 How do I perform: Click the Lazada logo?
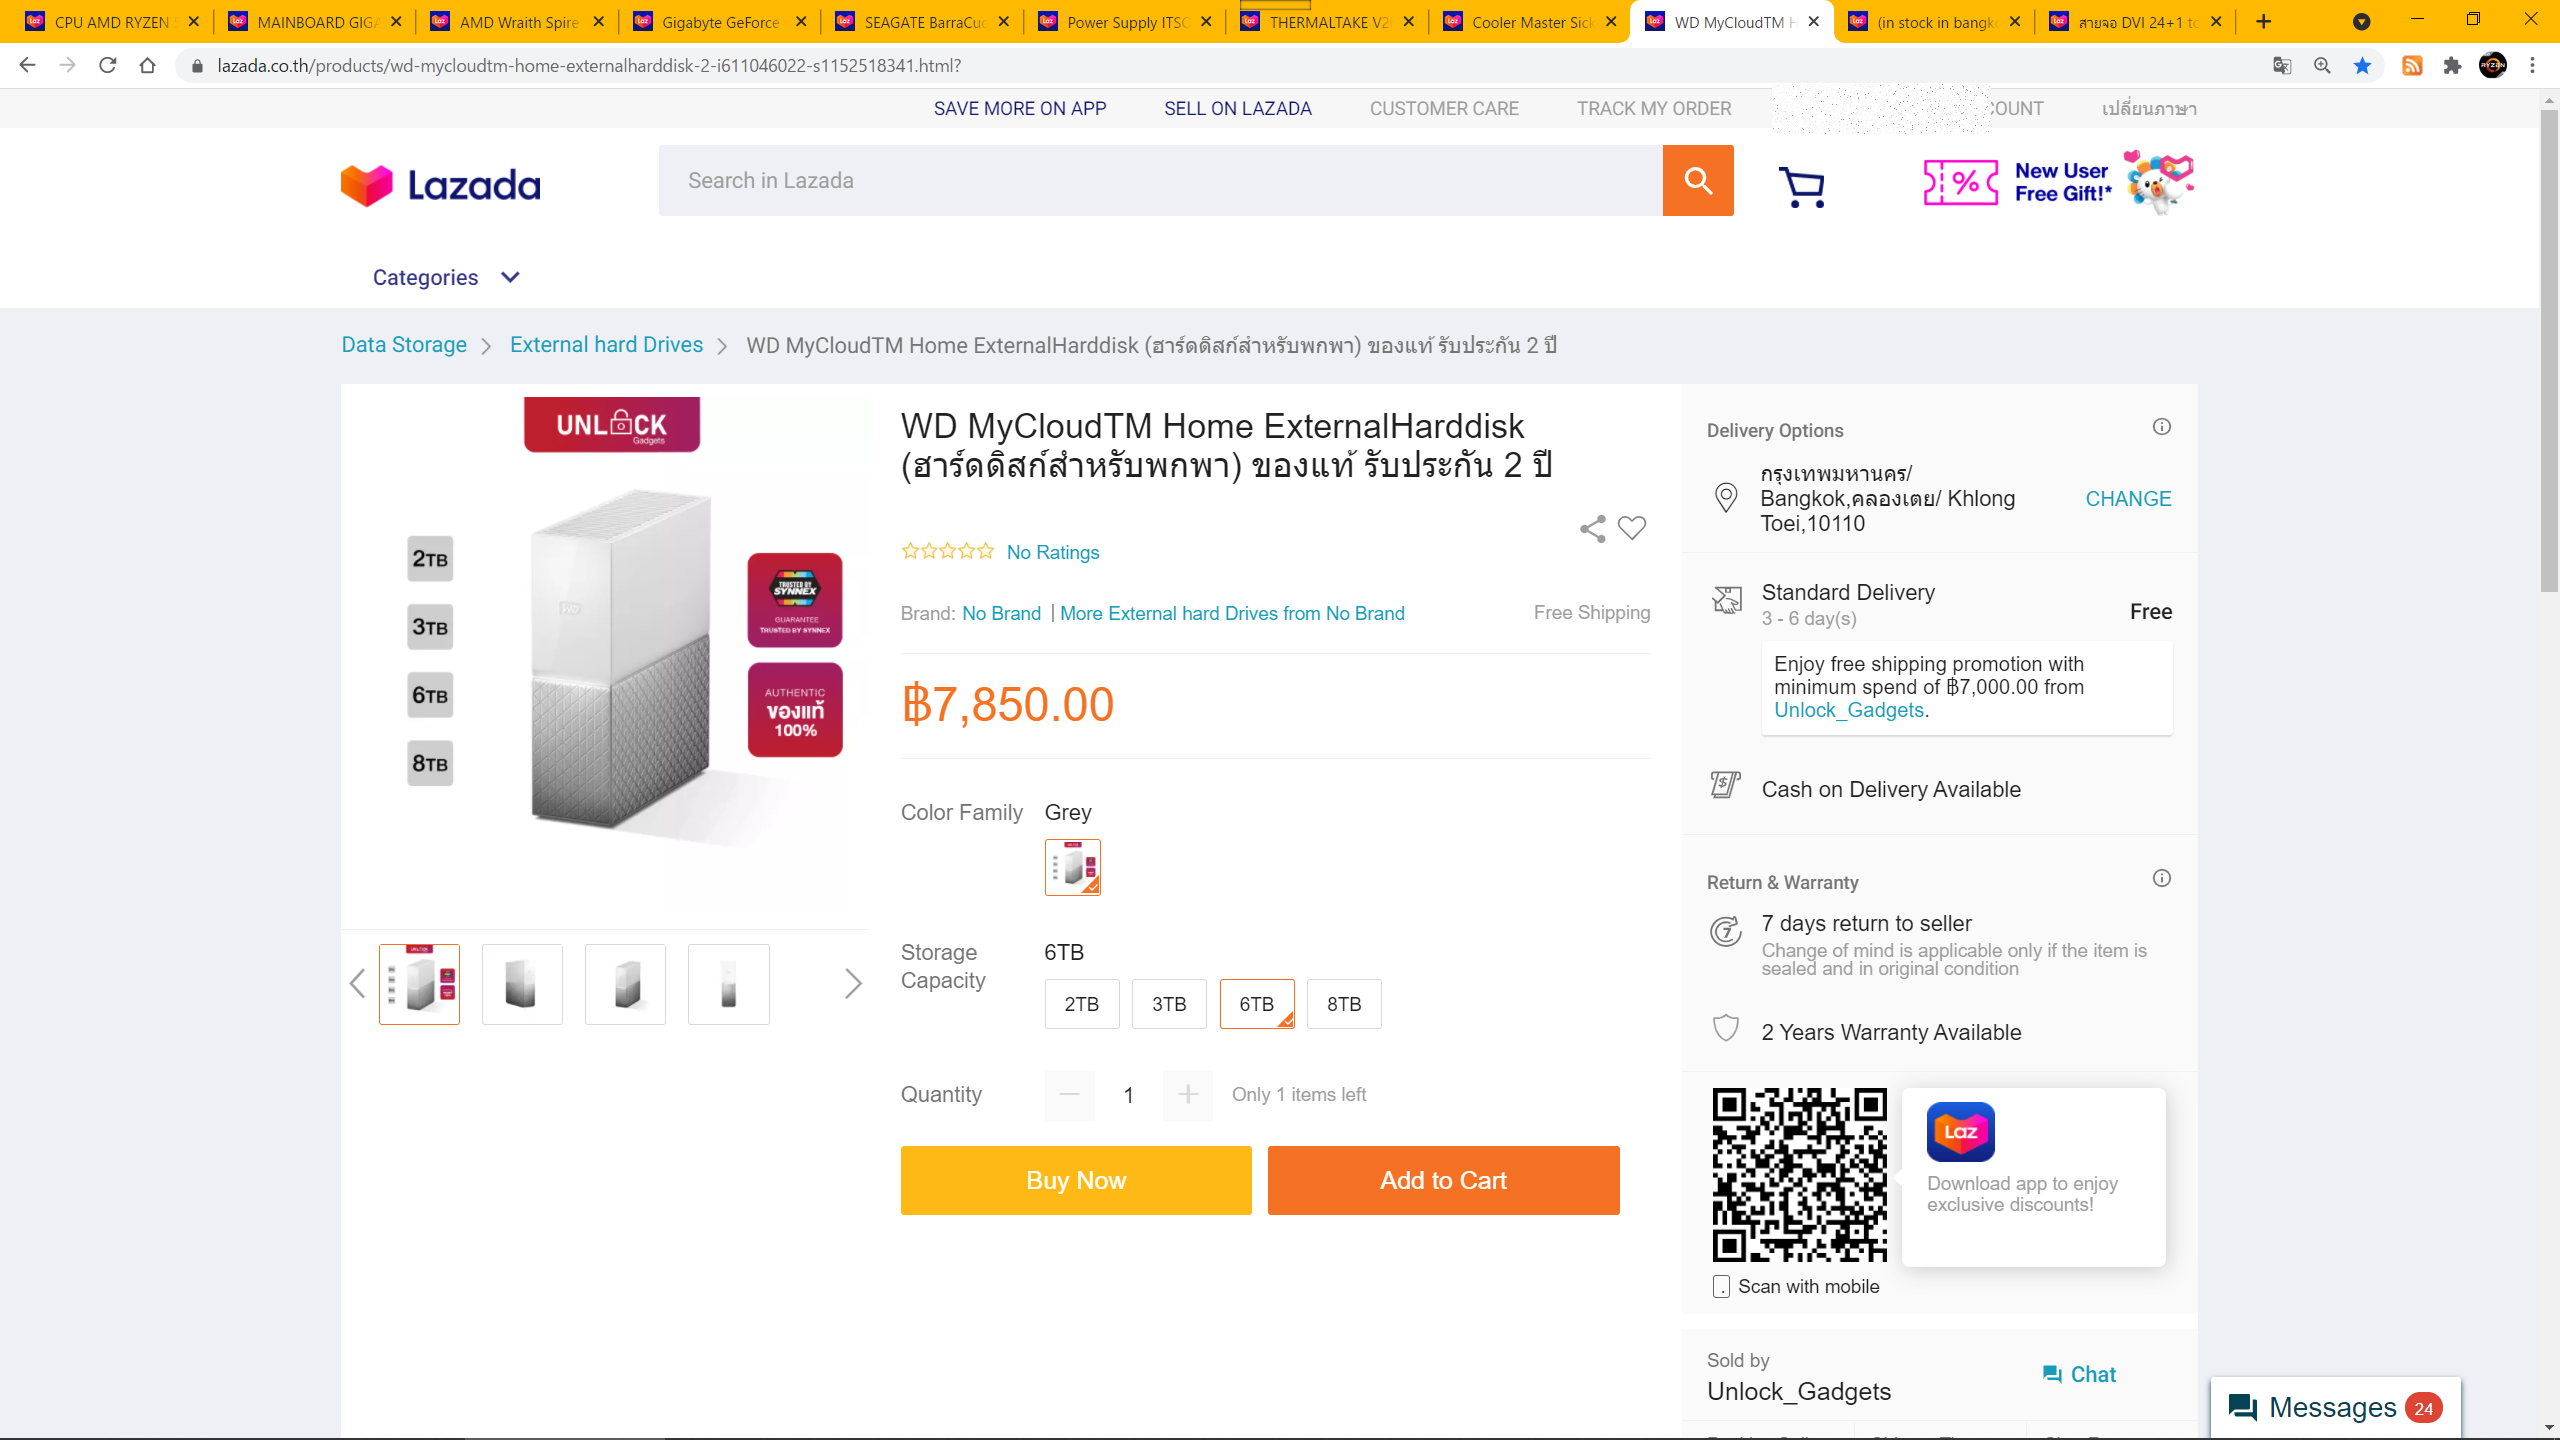point(440,185)
